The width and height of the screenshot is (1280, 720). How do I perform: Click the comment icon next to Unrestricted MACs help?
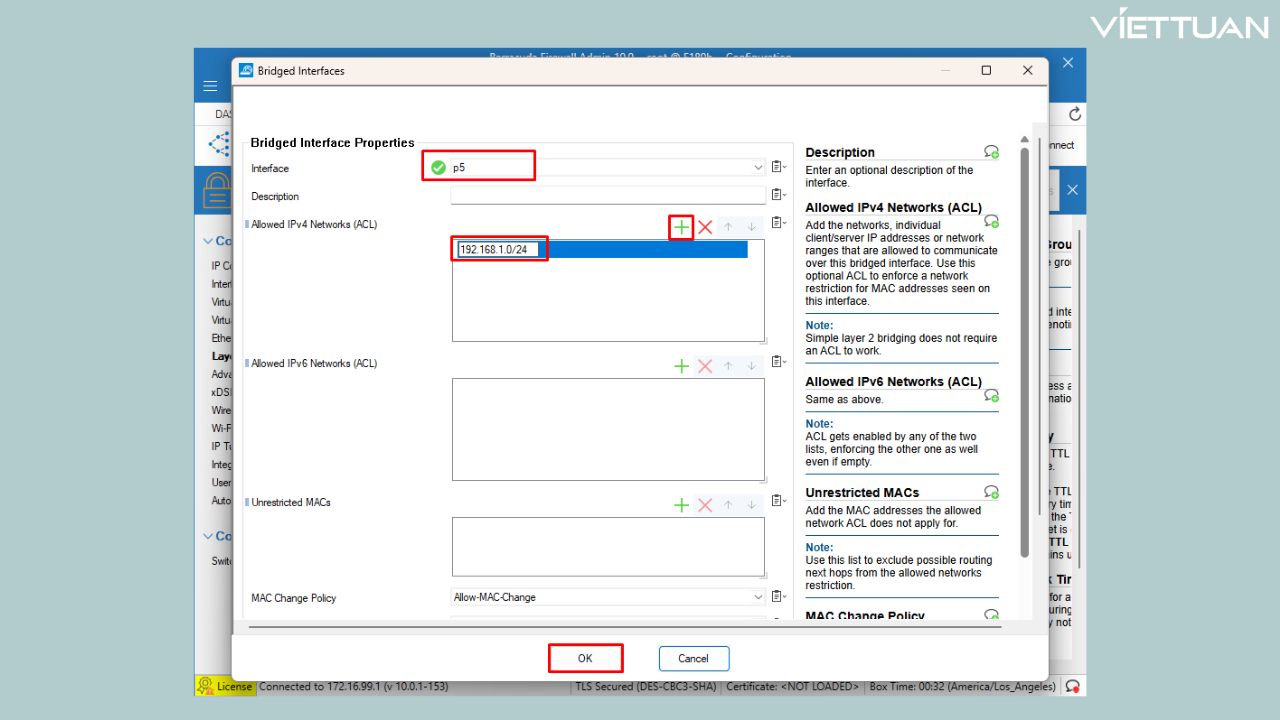point(991,493)
